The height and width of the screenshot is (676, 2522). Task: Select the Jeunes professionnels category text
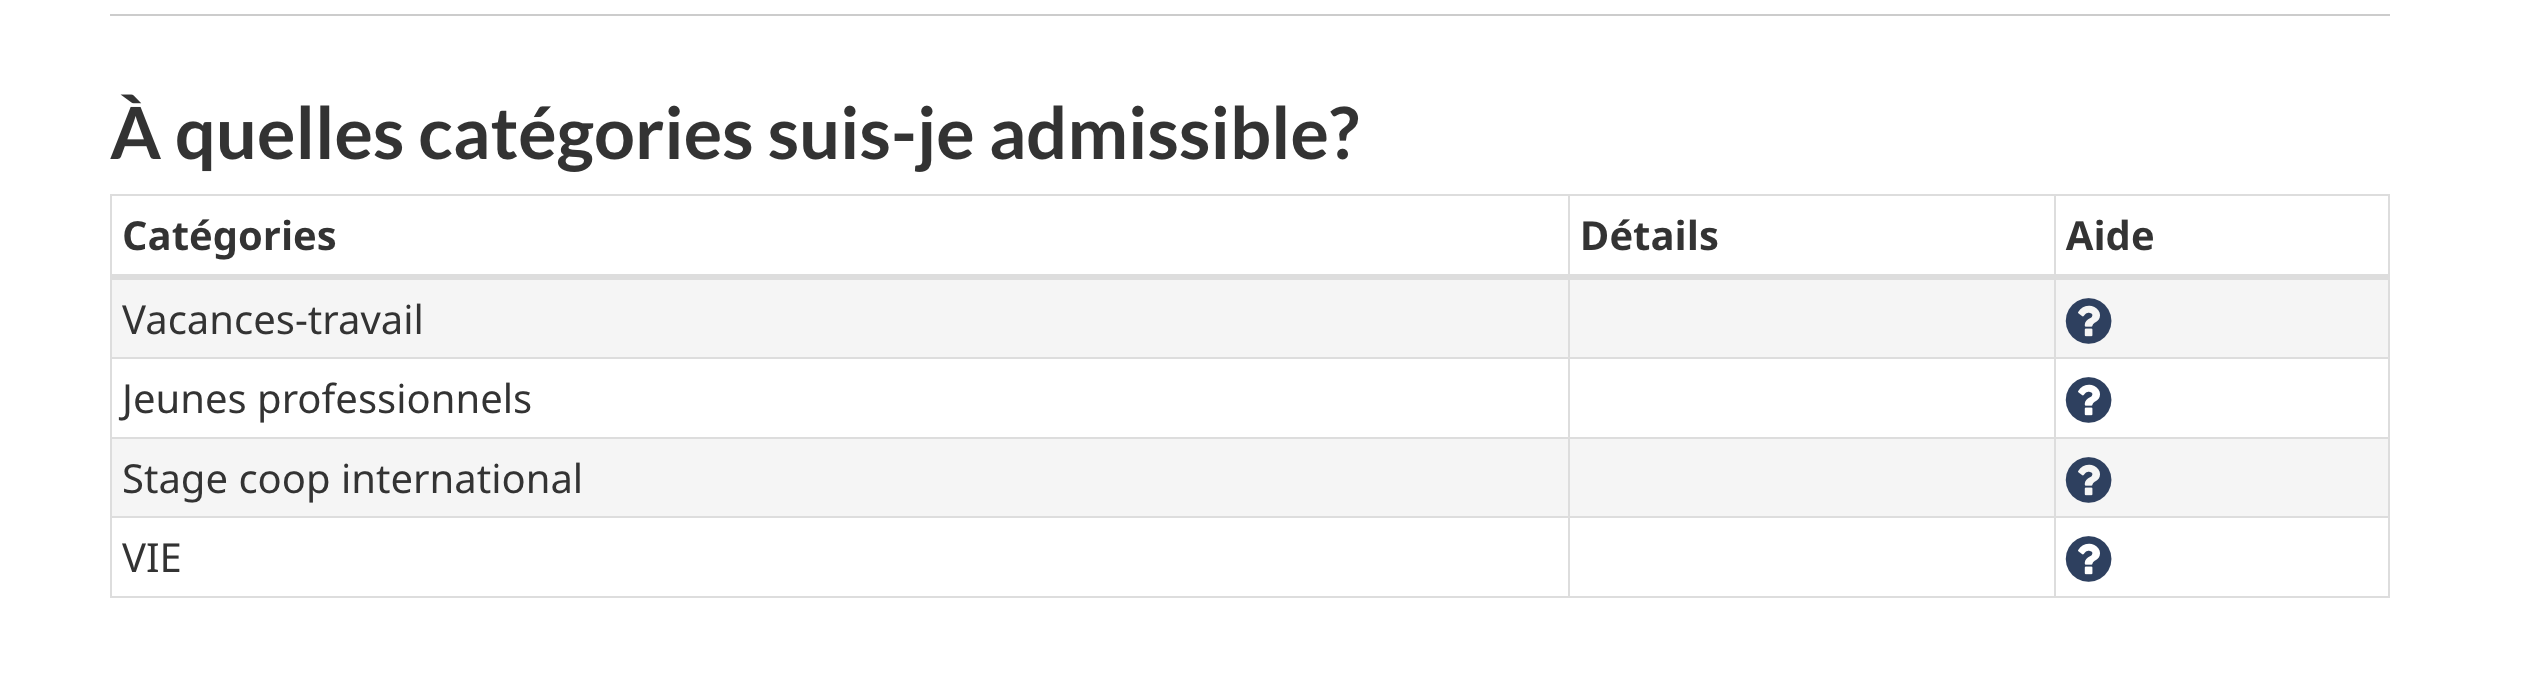click(326, 399)
